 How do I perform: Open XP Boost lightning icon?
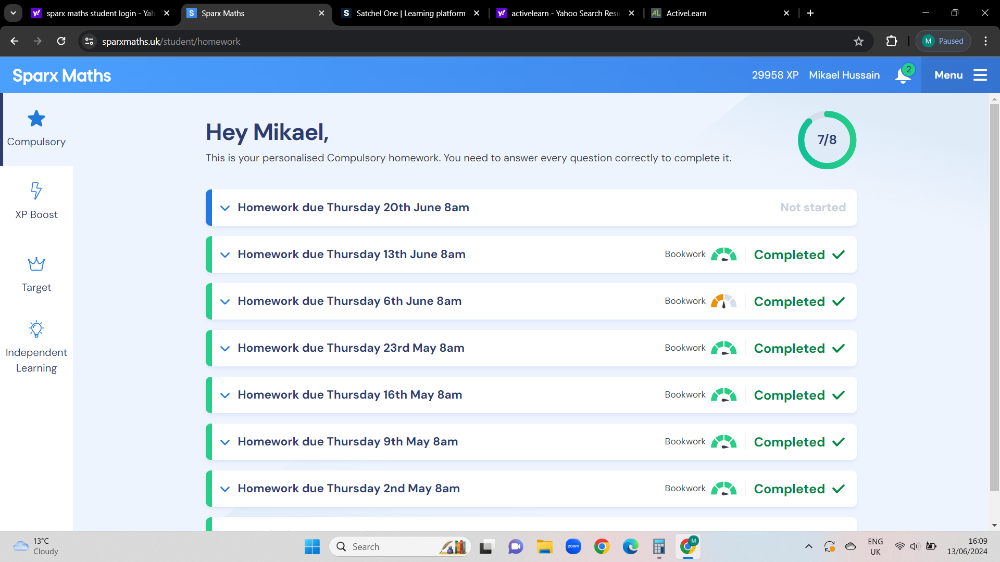[x=36, y=191]
